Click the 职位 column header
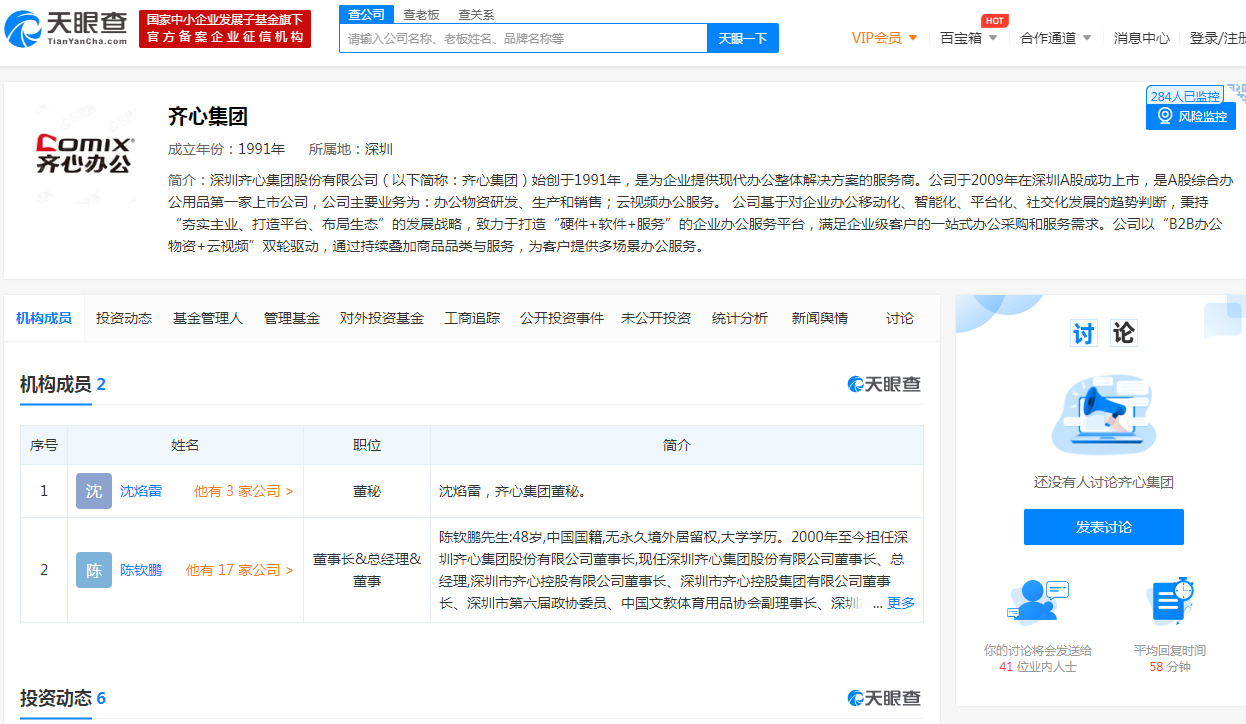 tap(367, 445)
